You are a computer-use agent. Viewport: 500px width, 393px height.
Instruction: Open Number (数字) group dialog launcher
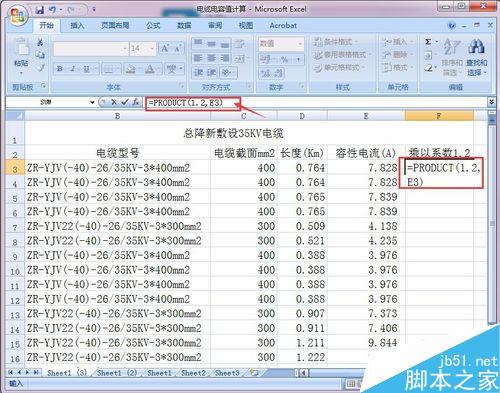coord(302,86)
